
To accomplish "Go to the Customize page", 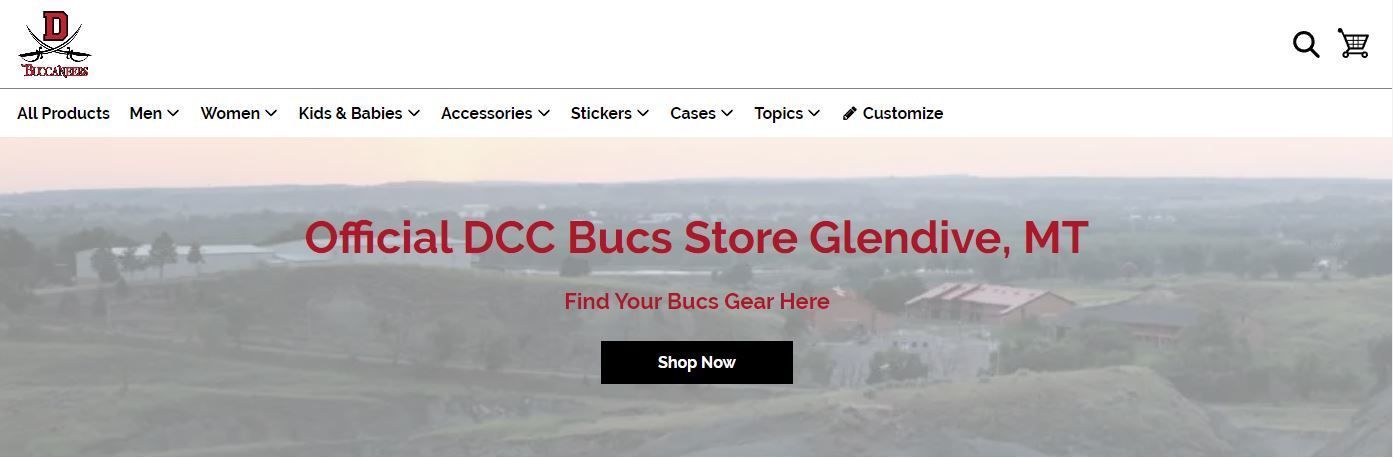I will [902, 113].
